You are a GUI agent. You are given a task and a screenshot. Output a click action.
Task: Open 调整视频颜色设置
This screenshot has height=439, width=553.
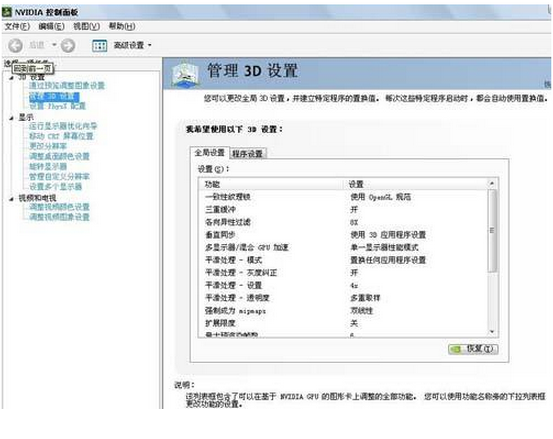tap(59, 207)
